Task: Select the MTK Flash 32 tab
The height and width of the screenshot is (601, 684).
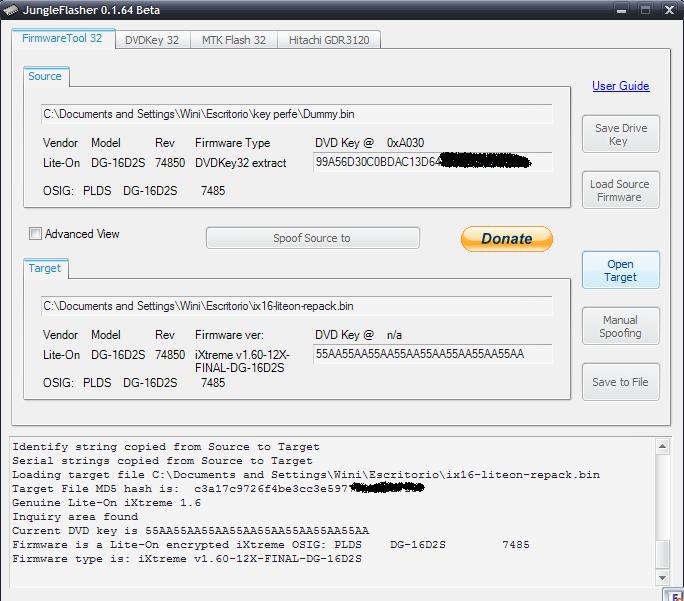Action: pyautogui.click(x=234, y=40)
